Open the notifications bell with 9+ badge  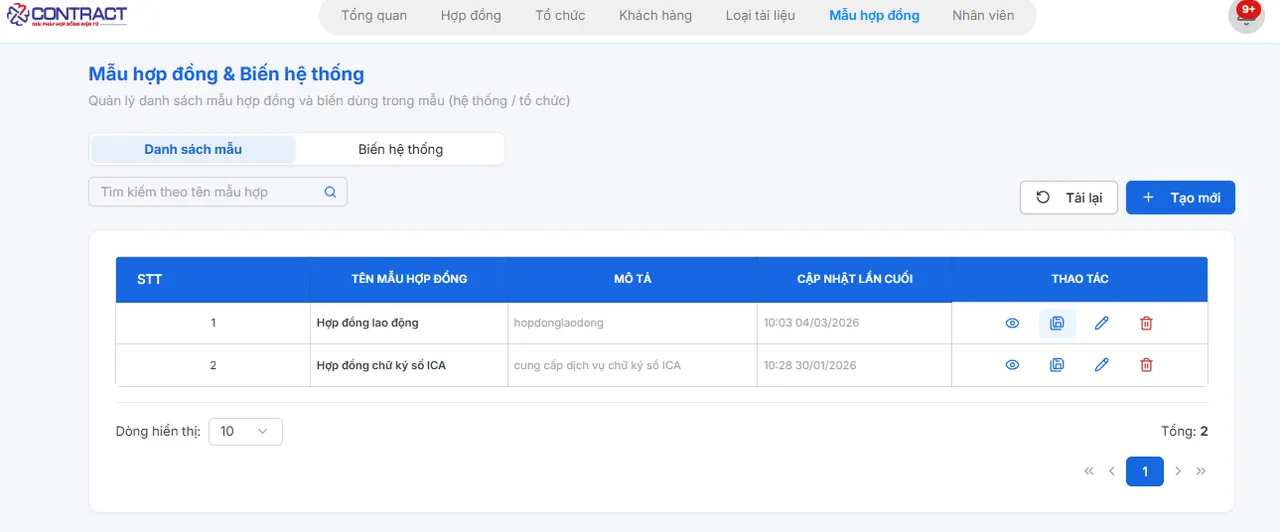1246,16
